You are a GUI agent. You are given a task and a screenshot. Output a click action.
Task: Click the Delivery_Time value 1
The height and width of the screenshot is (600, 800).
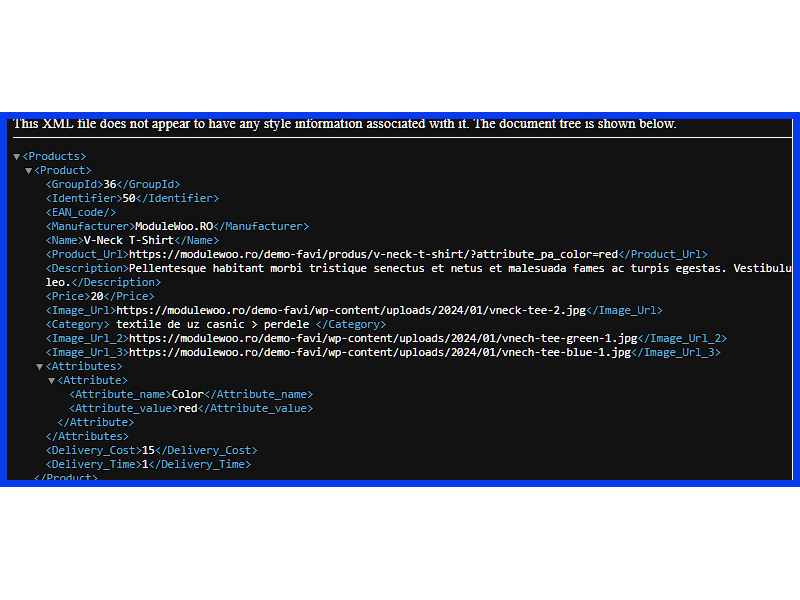[x=145, y=464]
